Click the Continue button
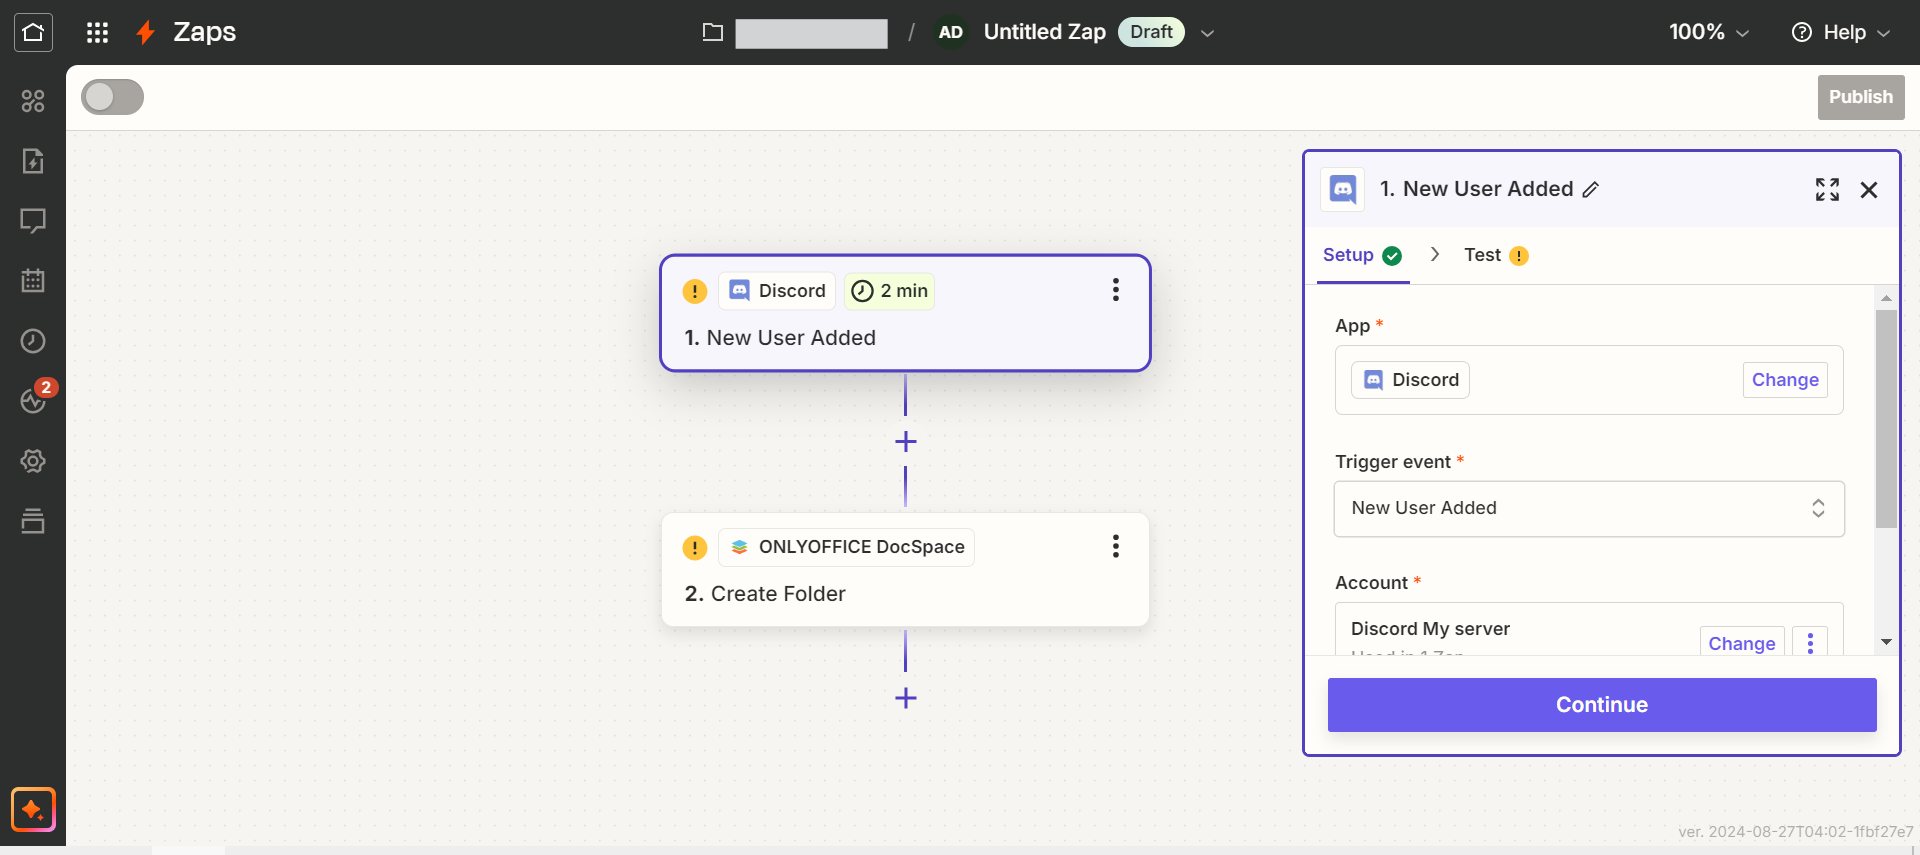The image size is (1920, 855). 1602,705
